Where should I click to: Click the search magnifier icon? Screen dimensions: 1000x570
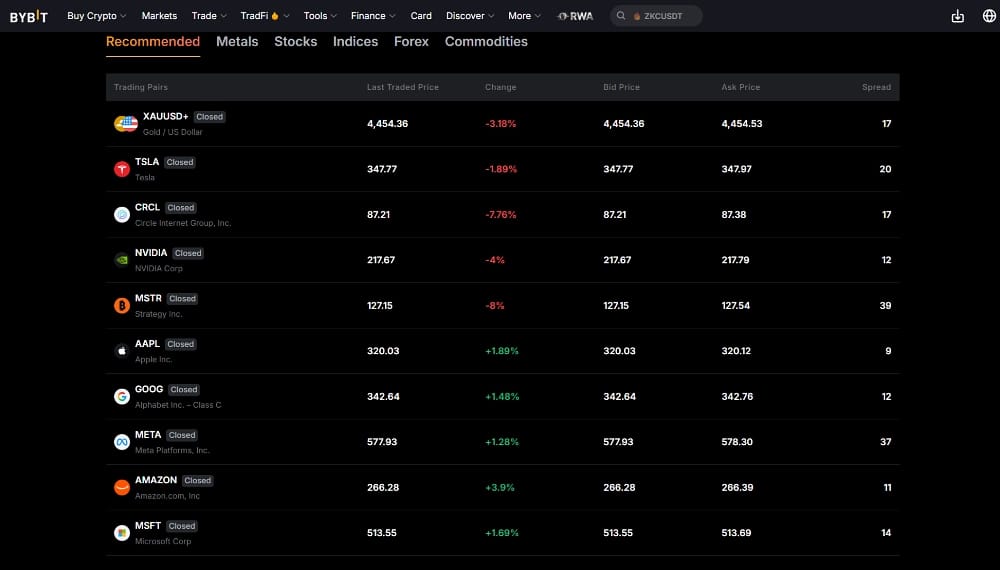[621, 16]
